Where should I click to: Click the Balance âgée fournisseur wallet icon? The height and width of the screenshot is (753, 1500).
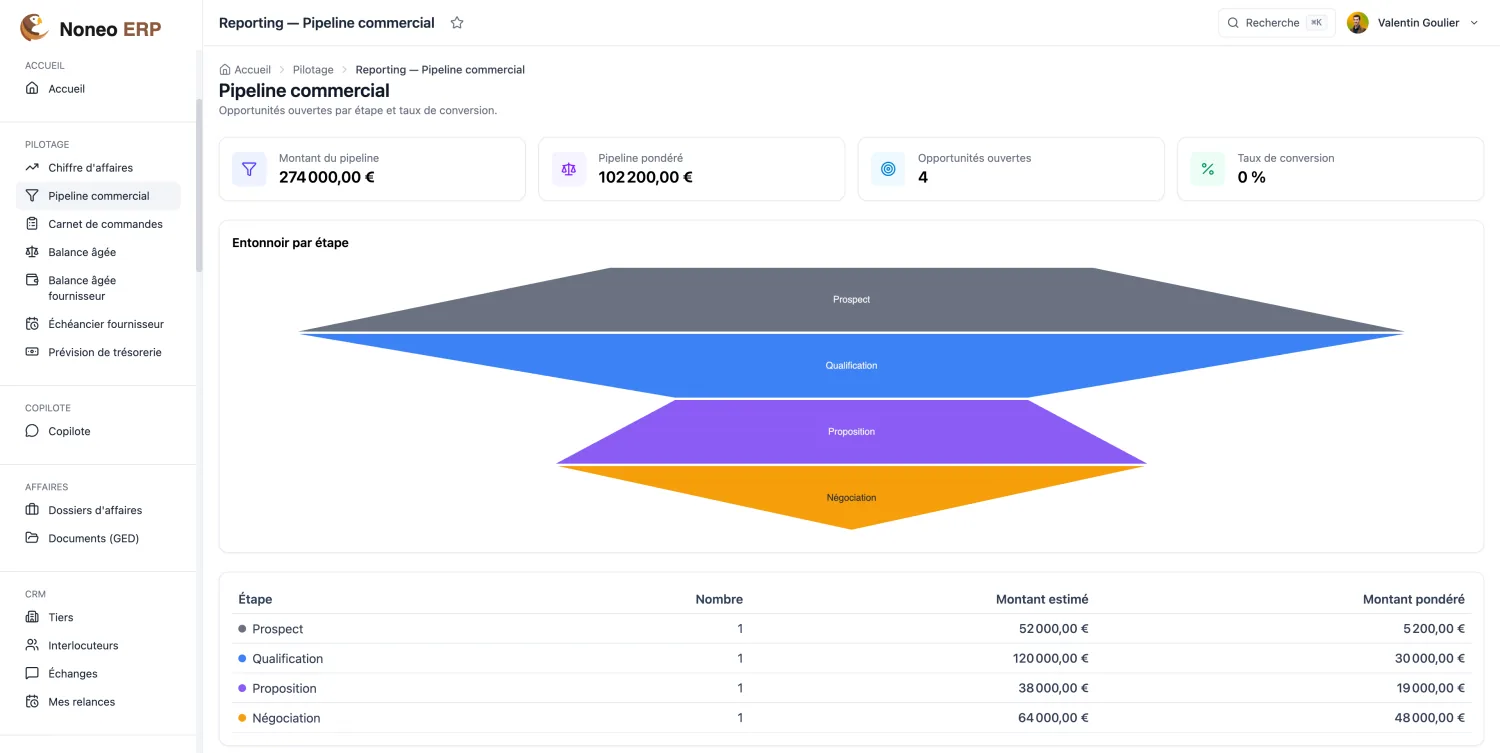click(x=32, y=280)
